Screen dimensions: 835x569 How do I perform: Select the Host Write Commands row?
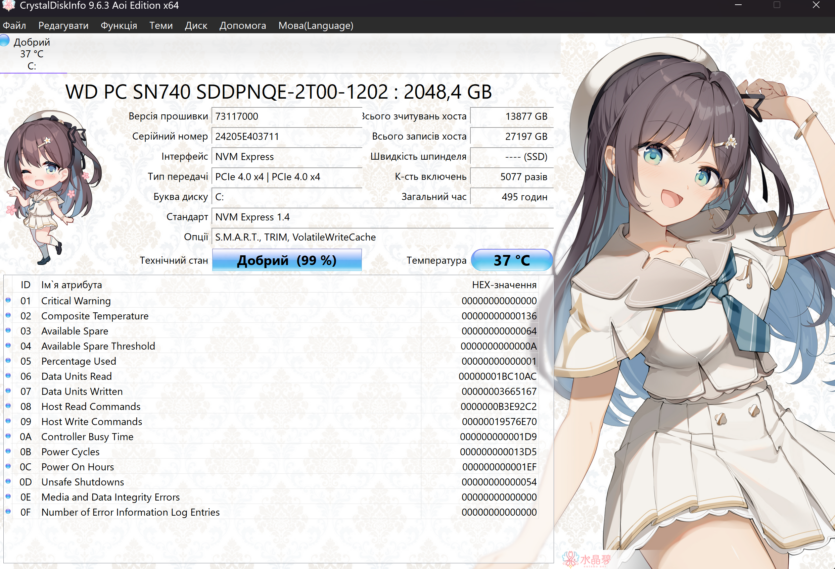pos(272,421)
